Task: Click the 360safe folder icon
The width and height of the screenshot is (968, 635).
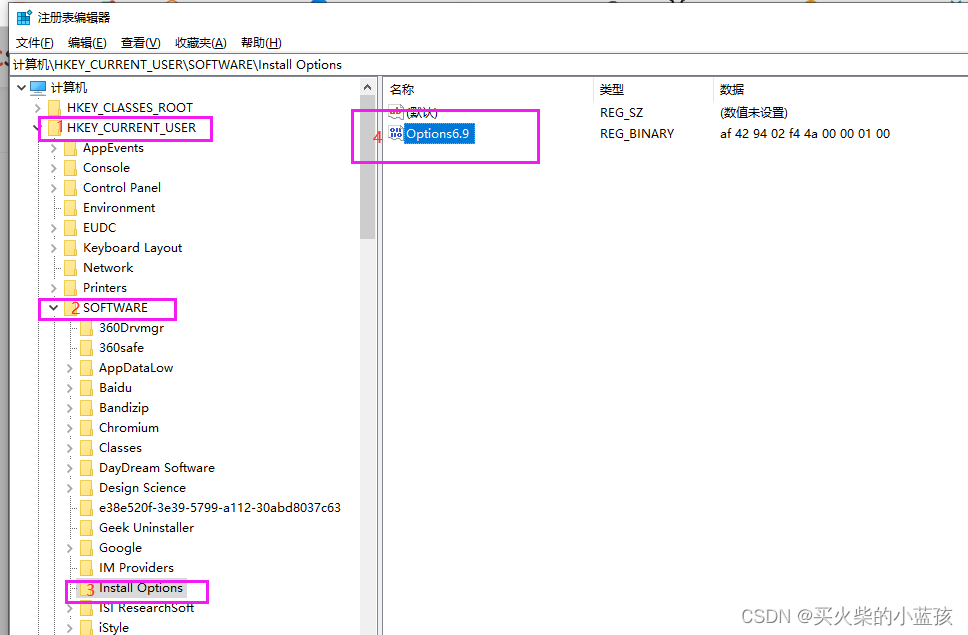Action: click(x=86, y=347)
